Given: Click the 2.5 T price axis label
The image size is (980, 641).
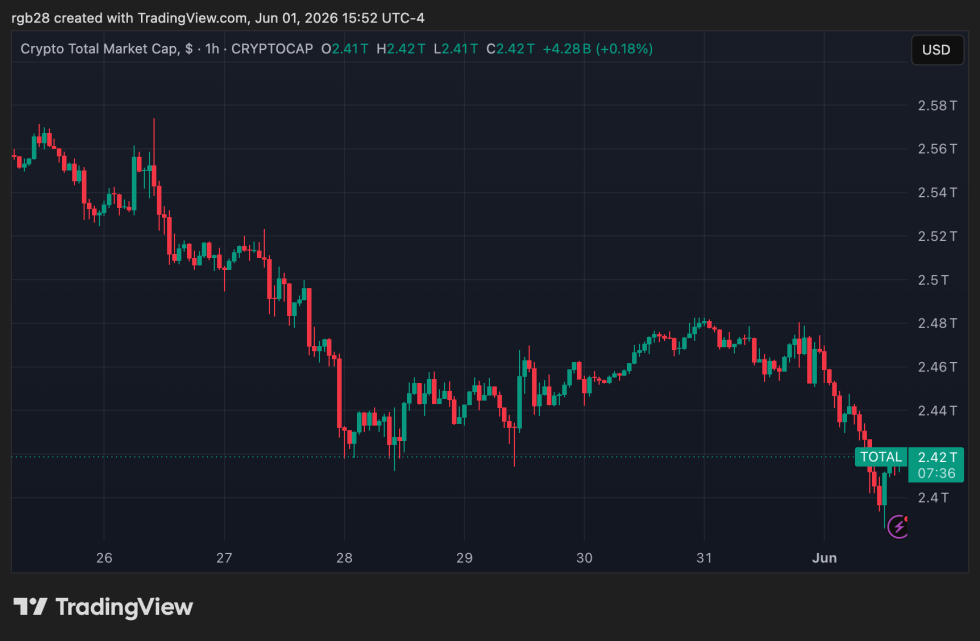Looking at the screenshot, I should click(932, 280).
